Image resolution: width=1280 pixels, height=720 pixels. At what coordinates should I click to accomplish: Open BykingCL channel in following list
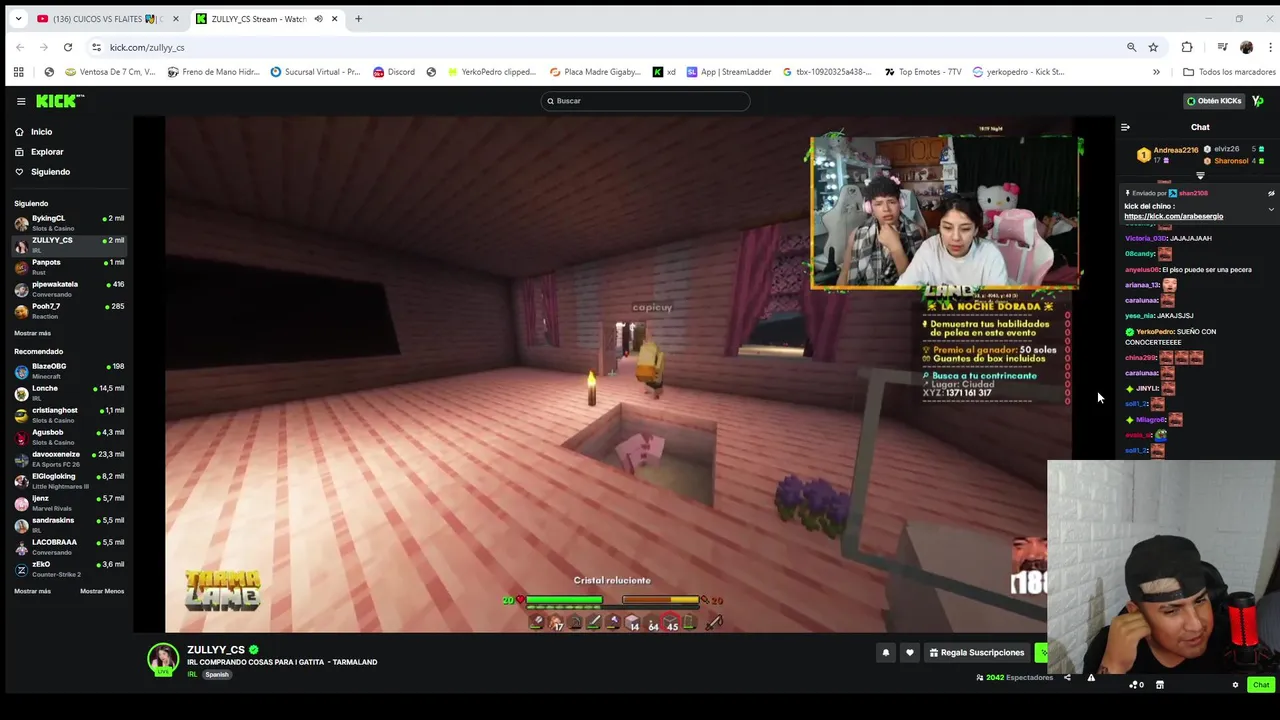(x=69, y=222)
